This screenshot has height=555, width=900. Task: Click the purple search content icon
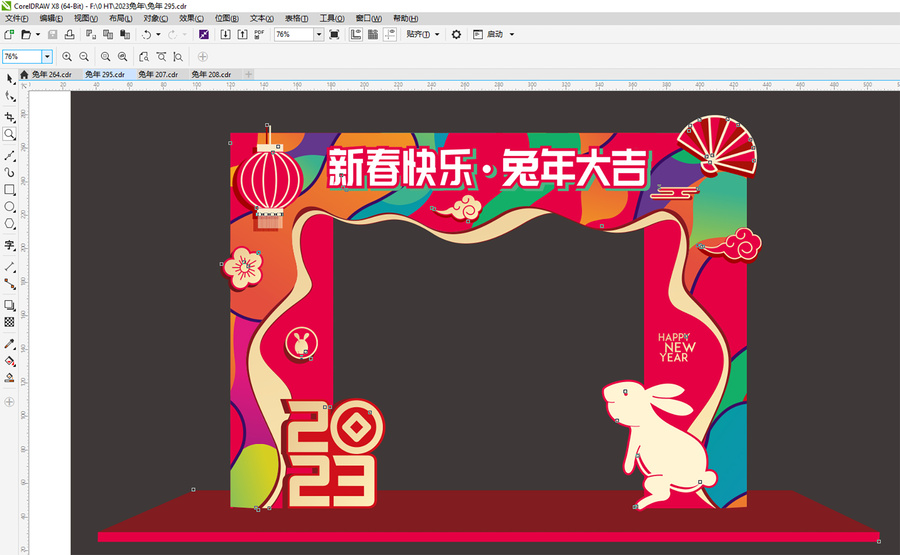point(204,34)
